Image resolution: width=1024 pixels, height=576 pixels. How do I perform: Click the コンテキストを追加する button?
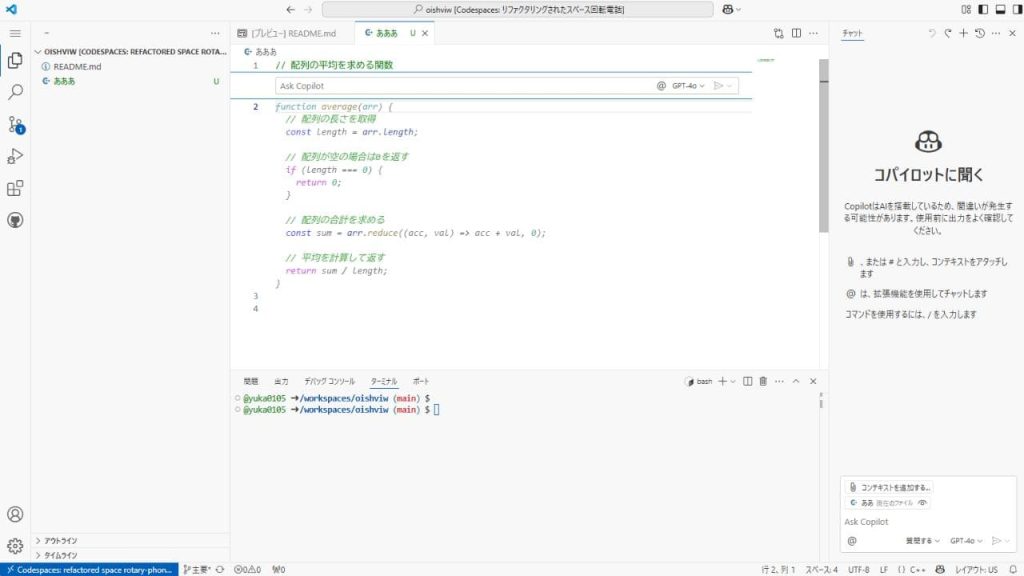889,487
